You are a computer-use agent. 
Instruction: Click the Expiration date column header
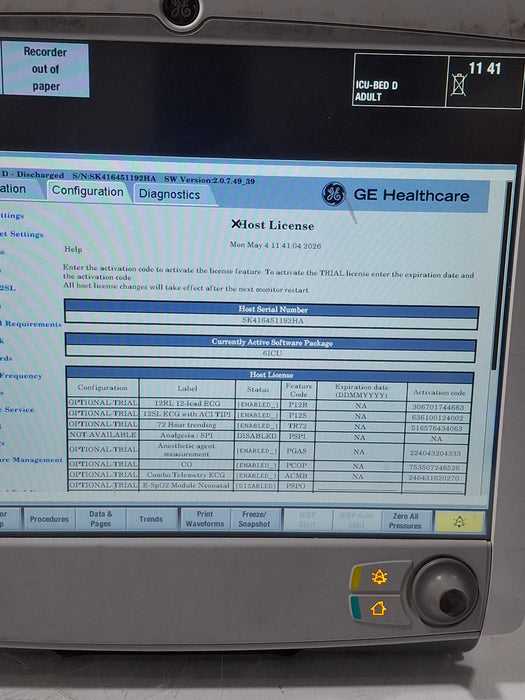point(362,391)
